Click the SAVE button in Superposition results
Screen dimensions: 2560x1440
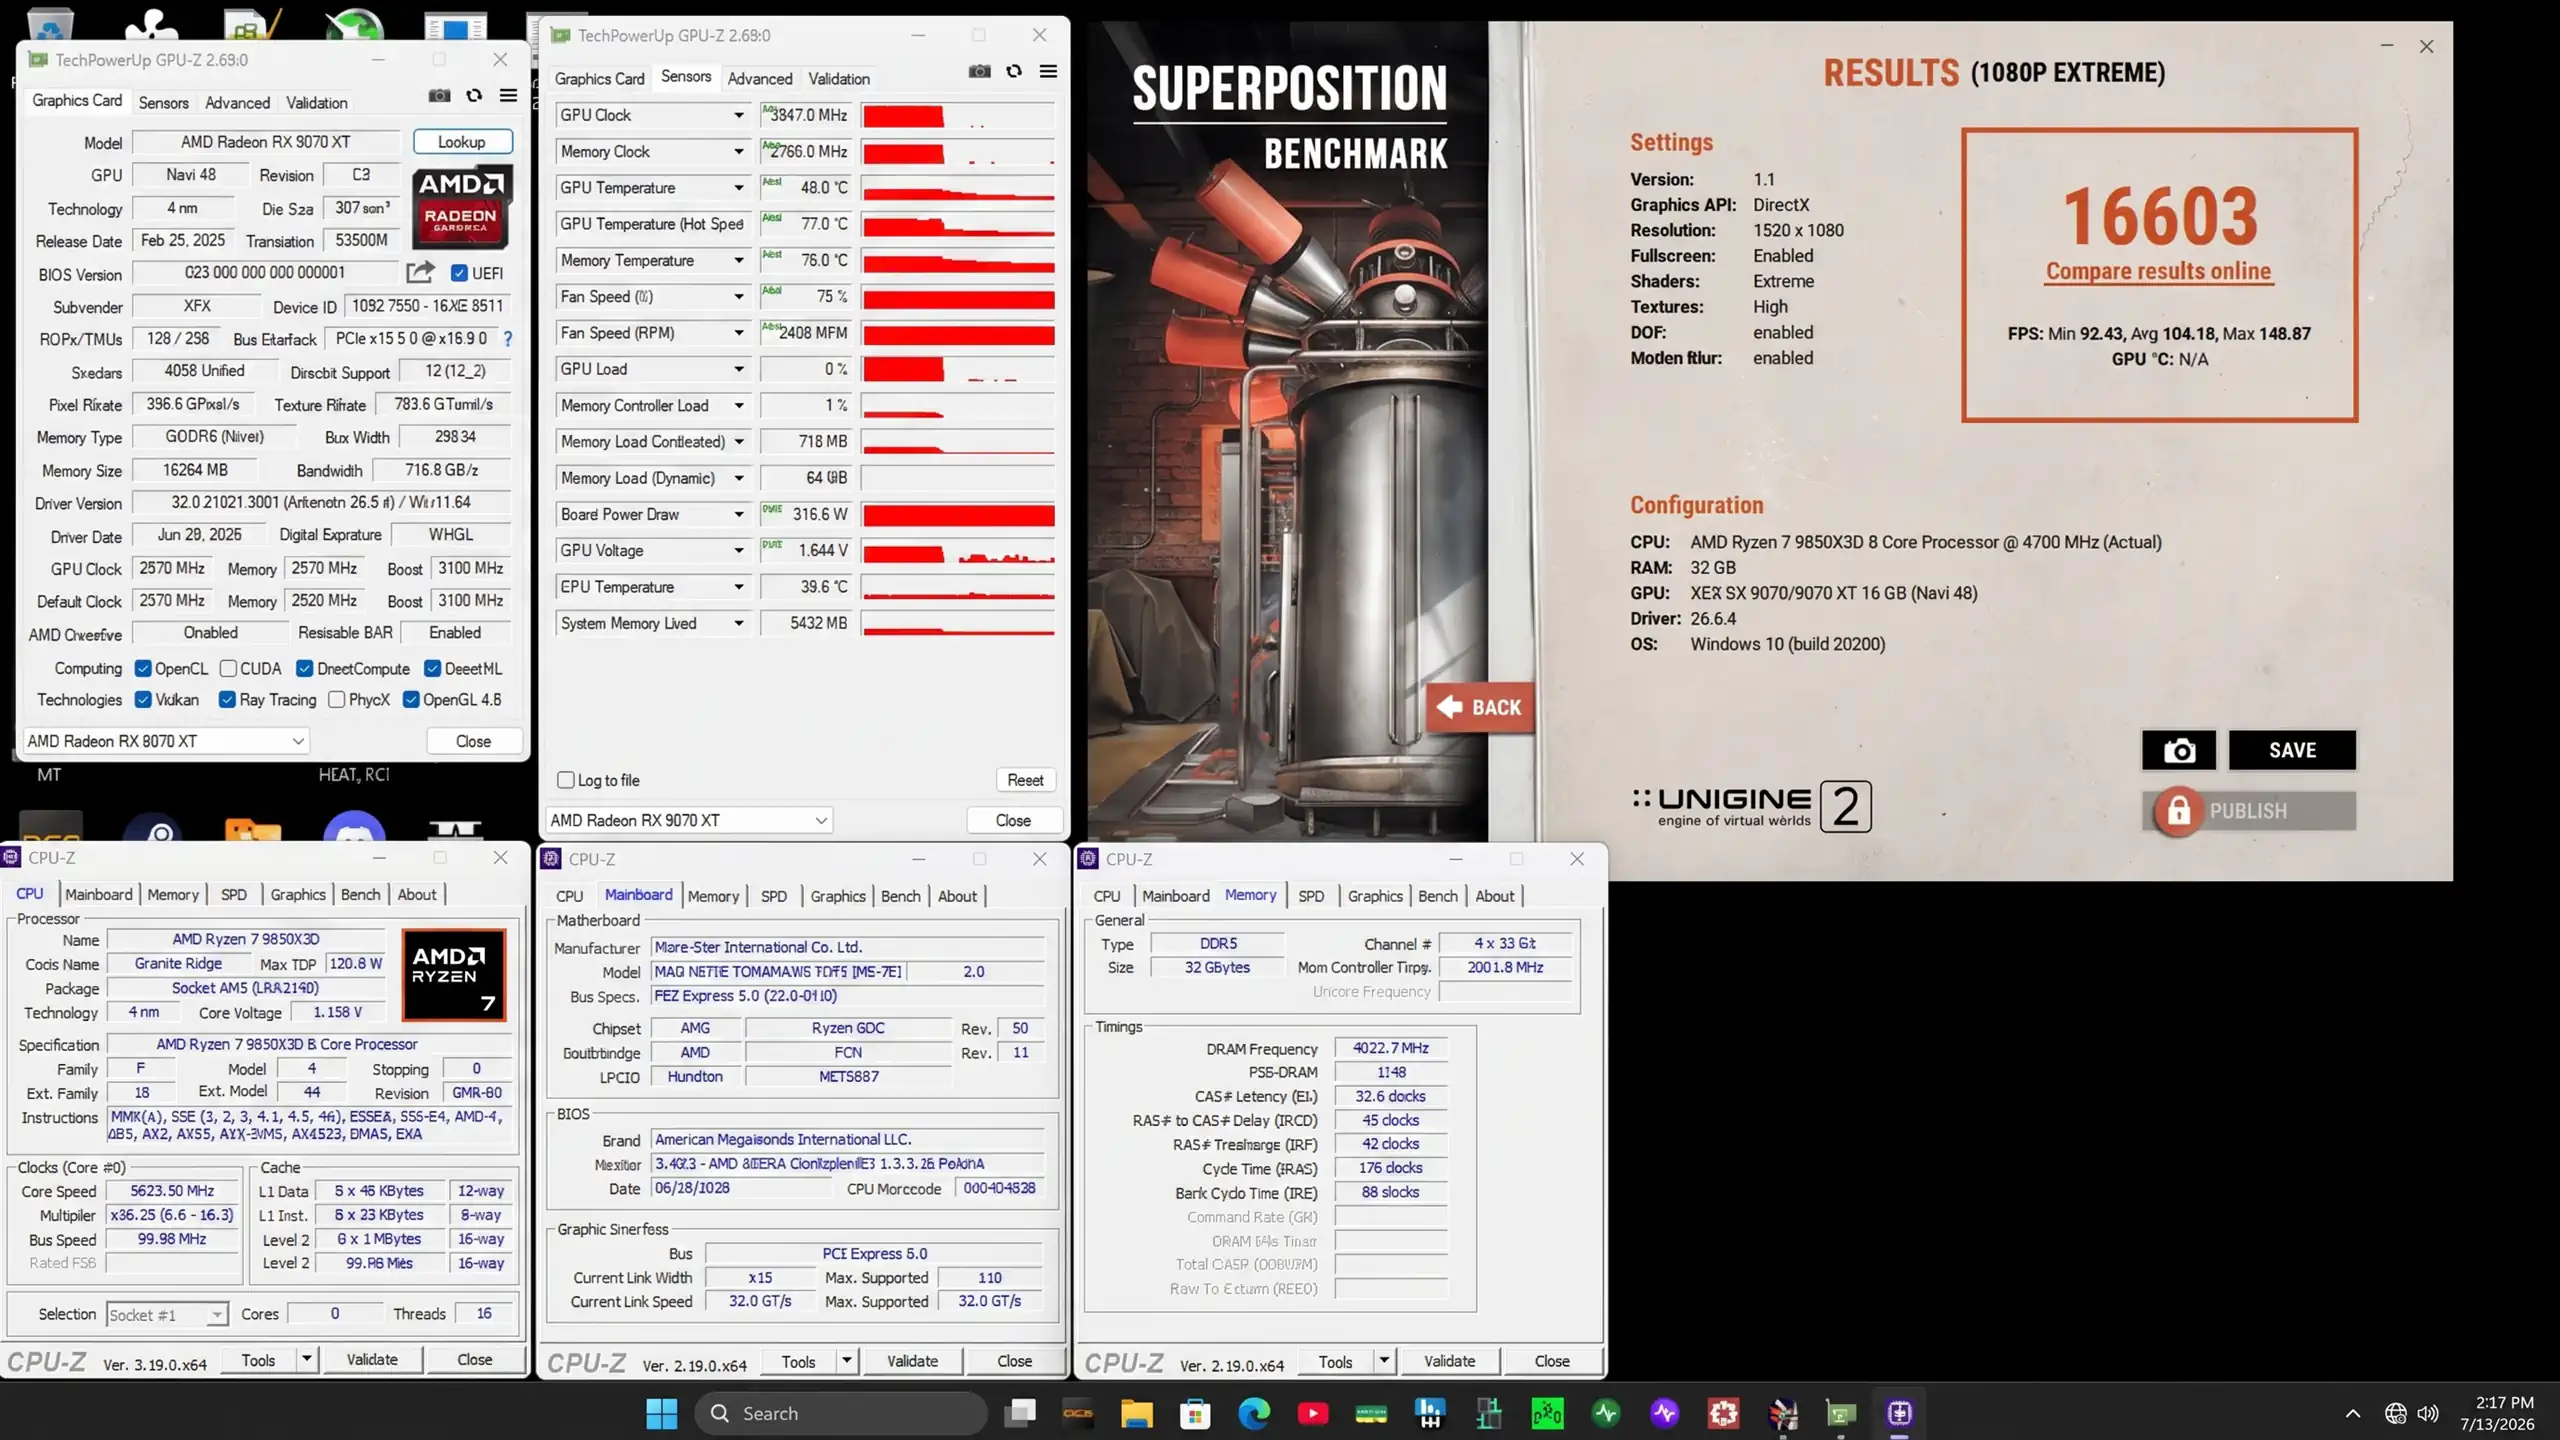coord(2292,751)
